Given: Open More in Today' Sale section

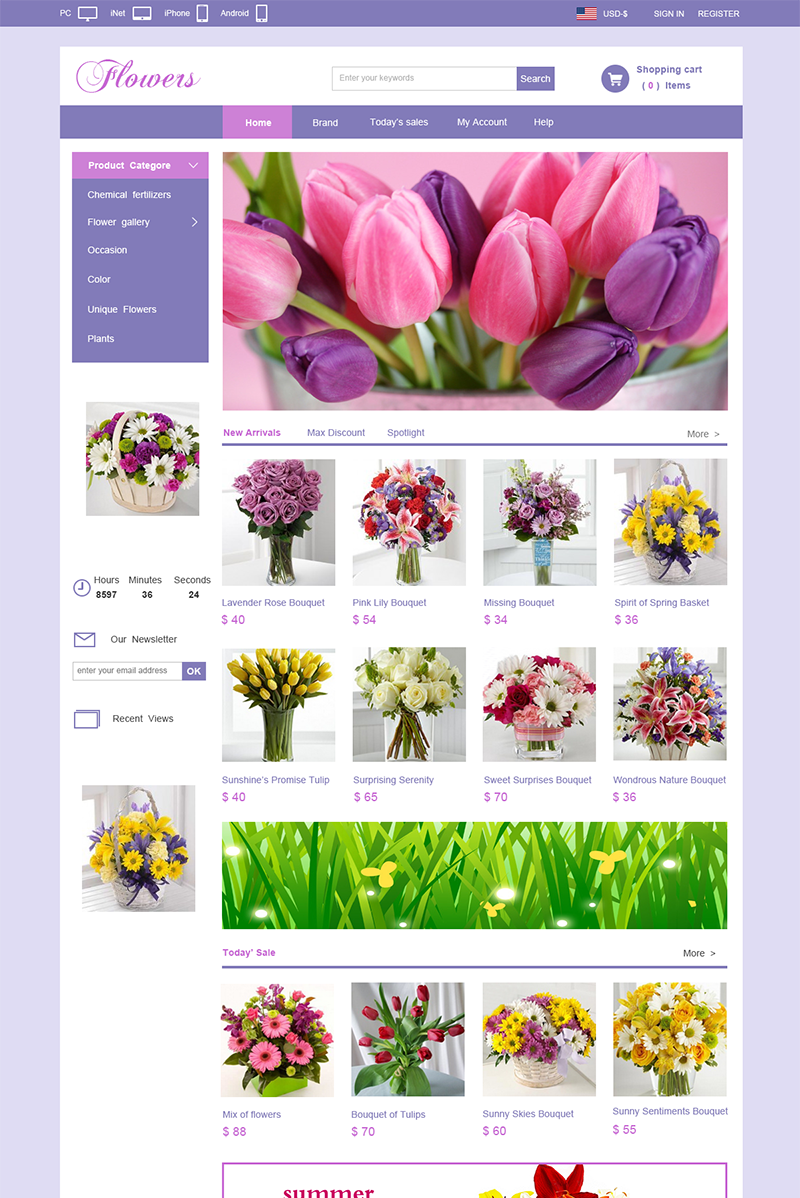Looking at the screenshot, I should (699, 953).
